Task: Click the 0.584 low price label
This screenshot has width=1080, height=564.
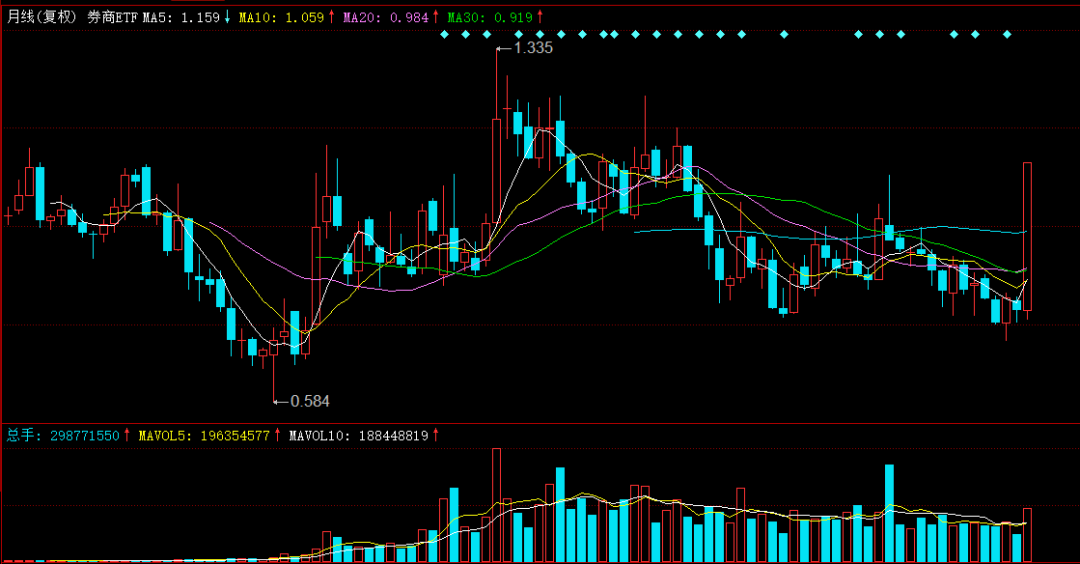Action: pos(309,401)
